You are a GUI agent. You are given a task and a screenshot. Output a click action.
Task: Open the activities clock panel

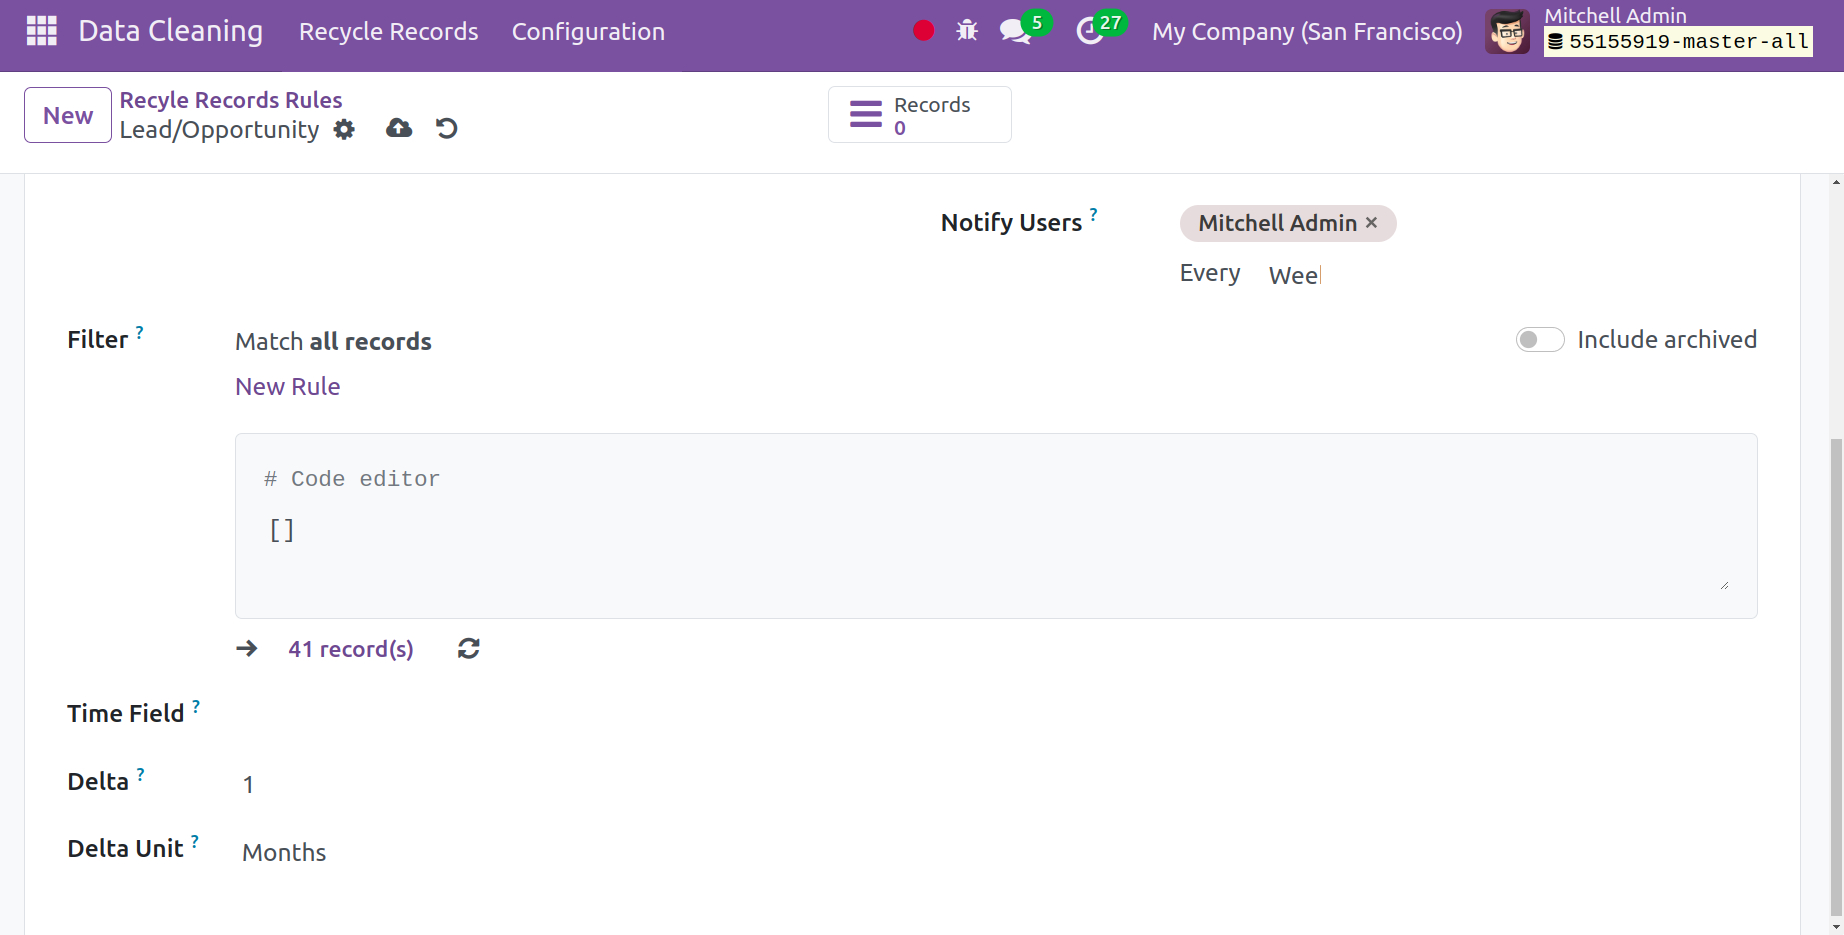1092,31
